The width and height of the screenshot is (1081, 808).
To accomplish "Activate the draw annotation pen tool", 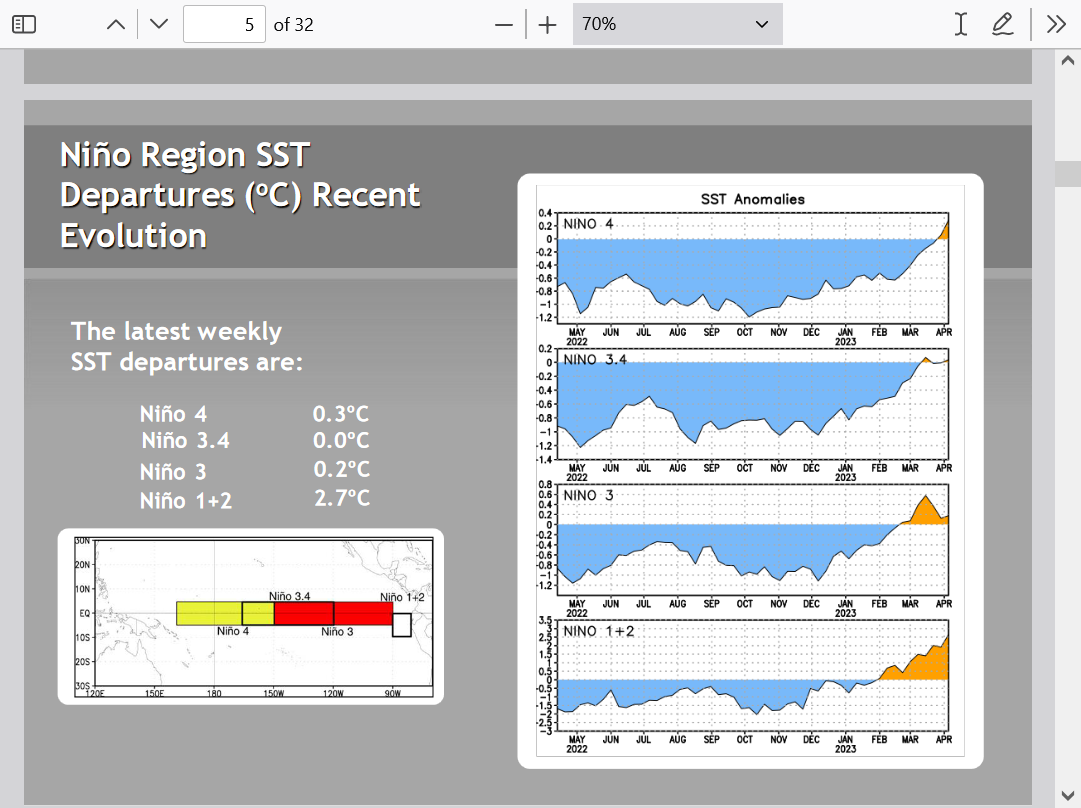I will (x=1003, y=24).
